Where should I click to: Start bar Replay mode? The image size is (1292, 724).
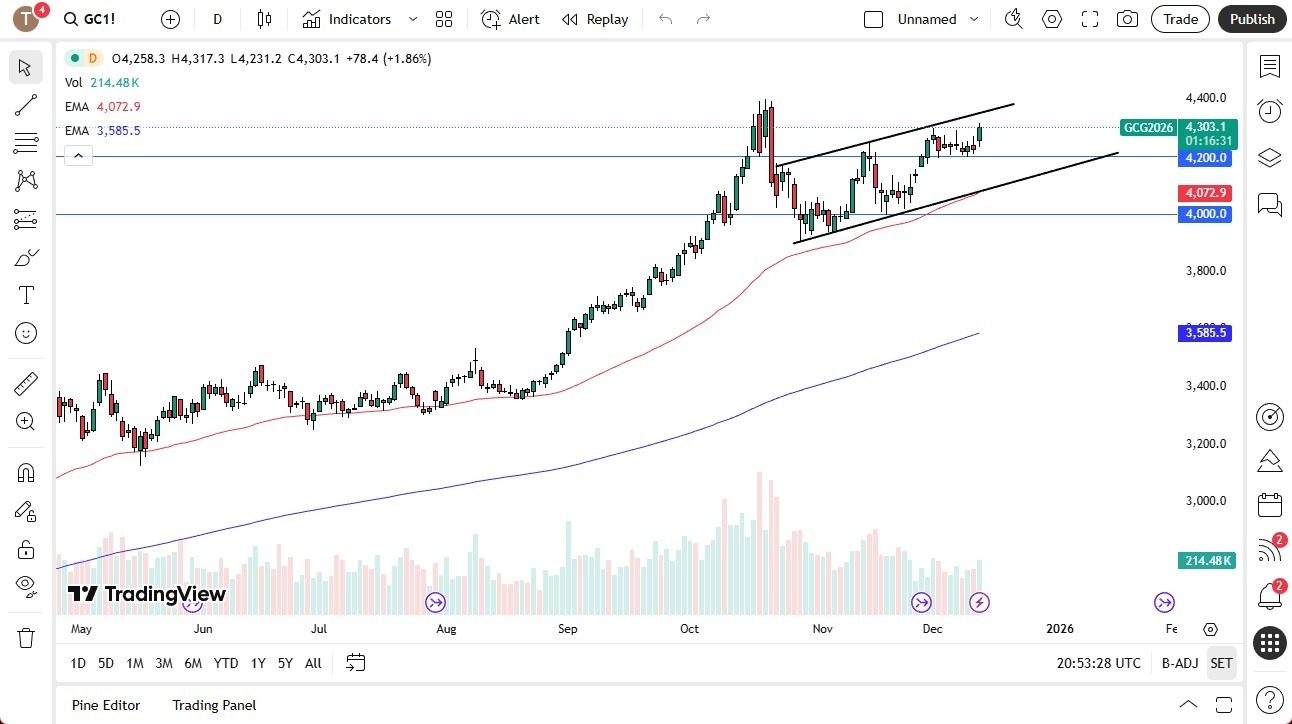click(595, 19)
